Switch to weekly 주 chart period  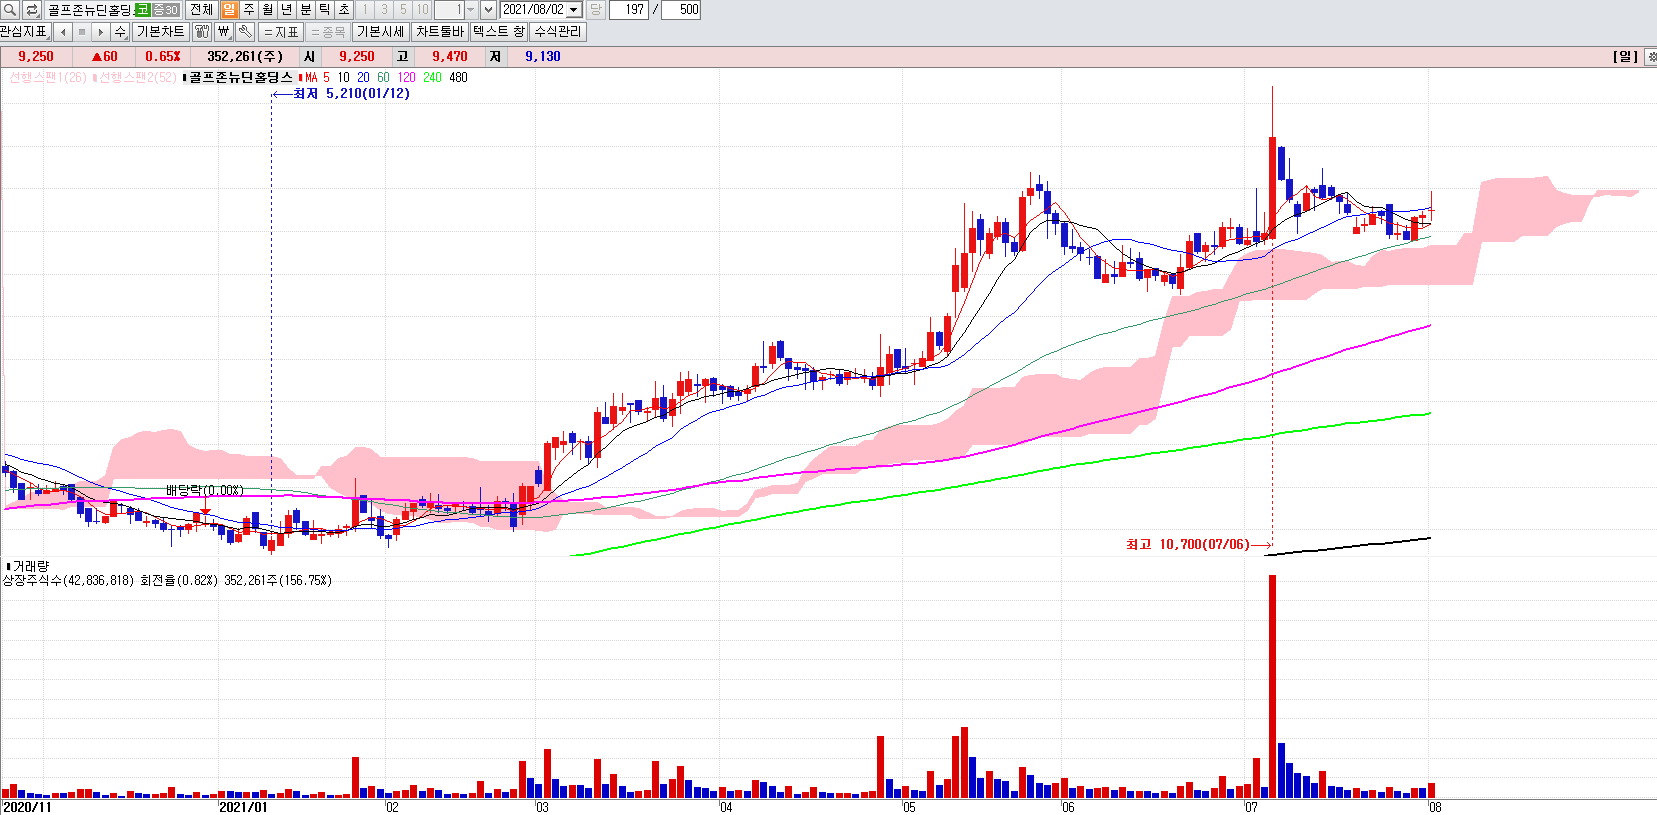click(249, 10)
